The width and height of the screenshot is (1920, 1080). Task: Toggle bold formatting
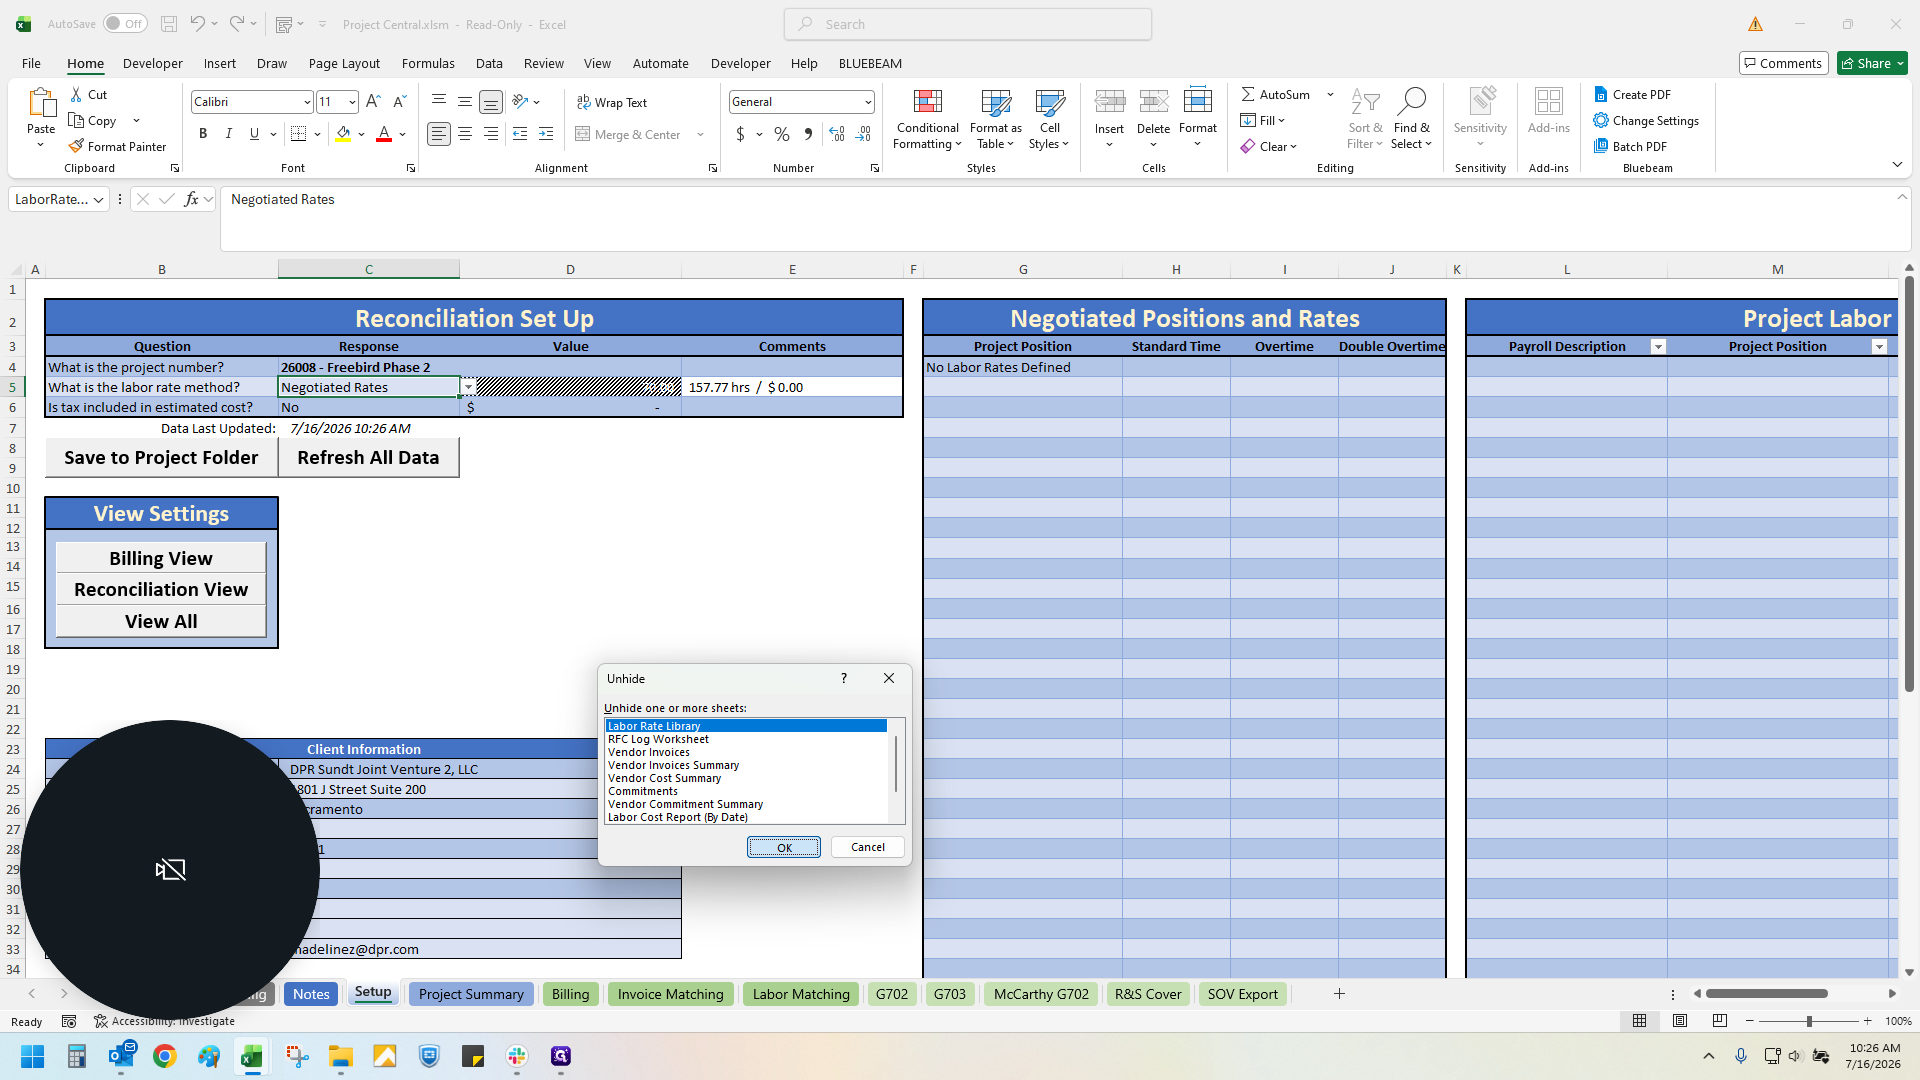click(x=203, y=134)
